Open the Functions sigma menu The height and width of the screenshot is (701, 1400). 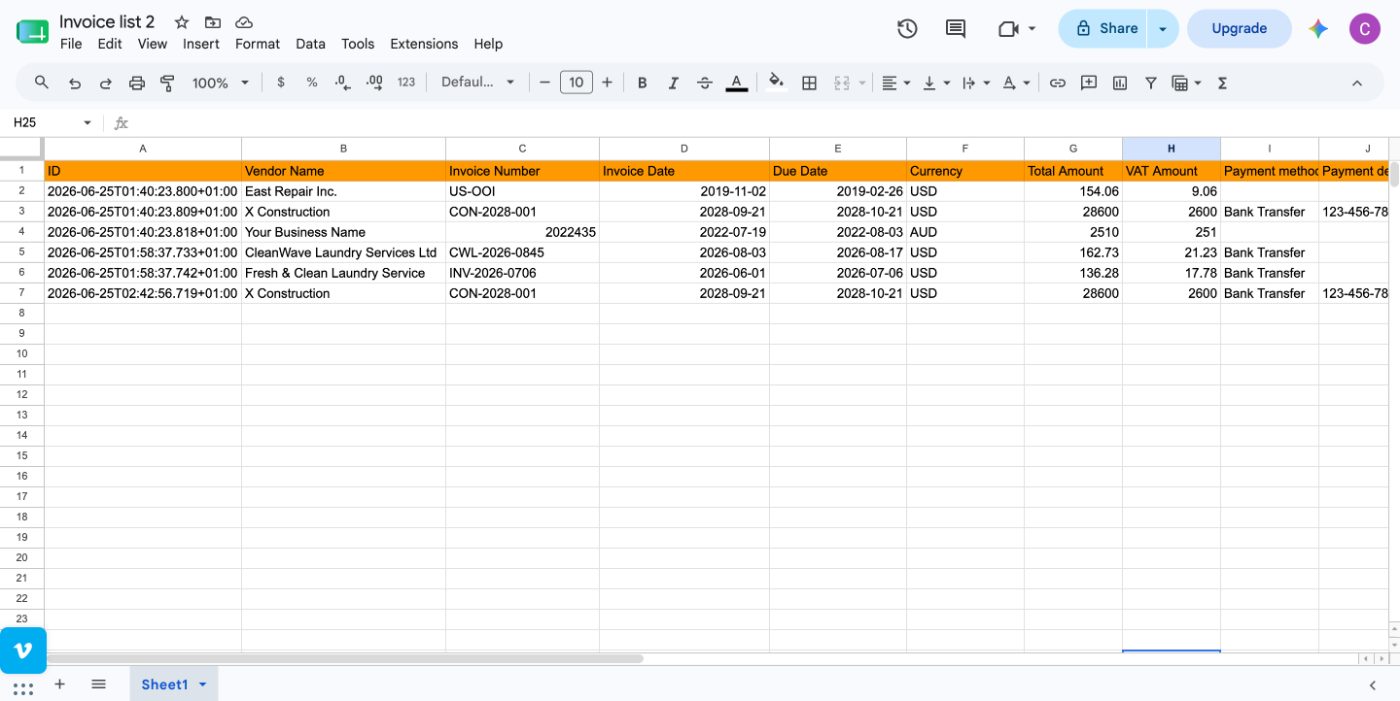click(1222, 83)
